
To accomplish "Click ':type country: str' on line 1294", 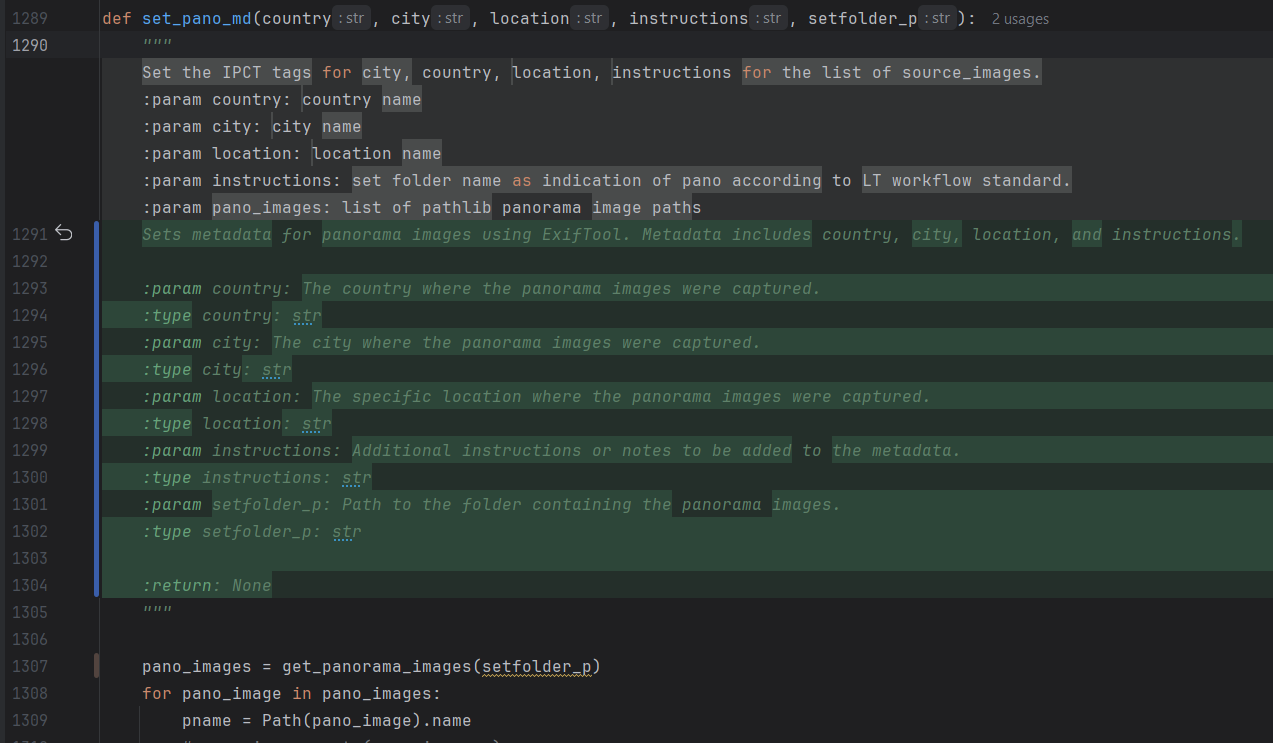I will 232,316.
